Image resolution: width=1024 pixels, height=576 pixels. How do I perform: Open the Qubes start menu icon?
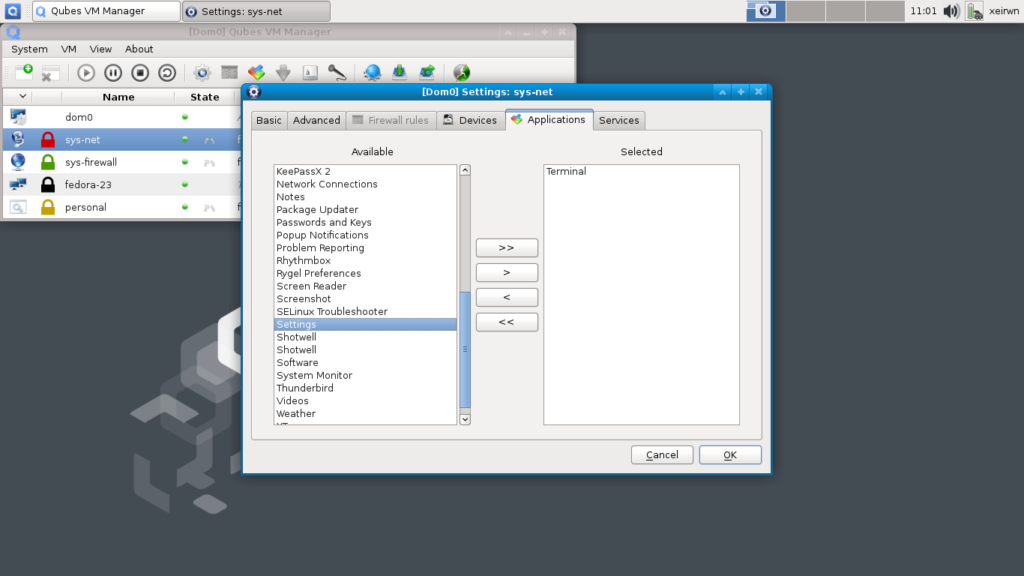click(x=12, y=11)
